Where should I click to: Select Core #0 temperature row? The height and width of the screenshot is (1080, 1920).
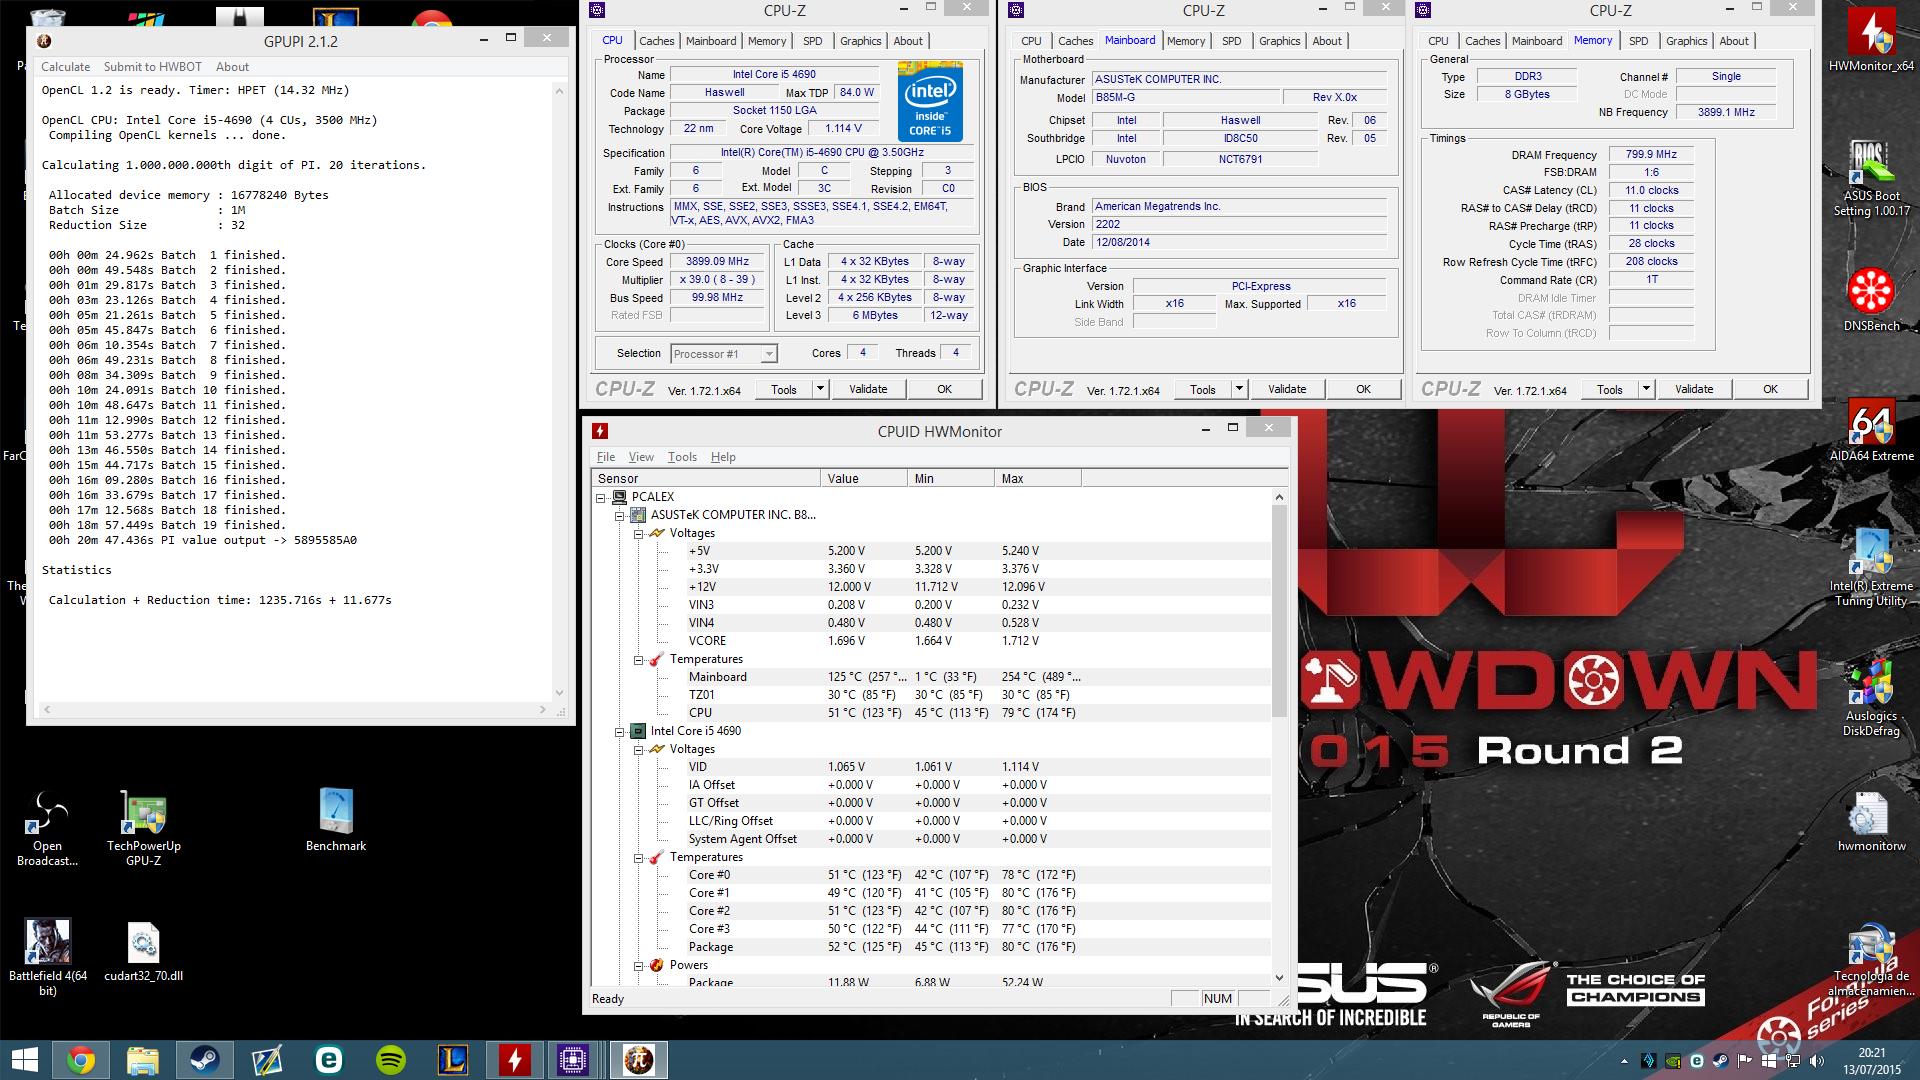930,875
